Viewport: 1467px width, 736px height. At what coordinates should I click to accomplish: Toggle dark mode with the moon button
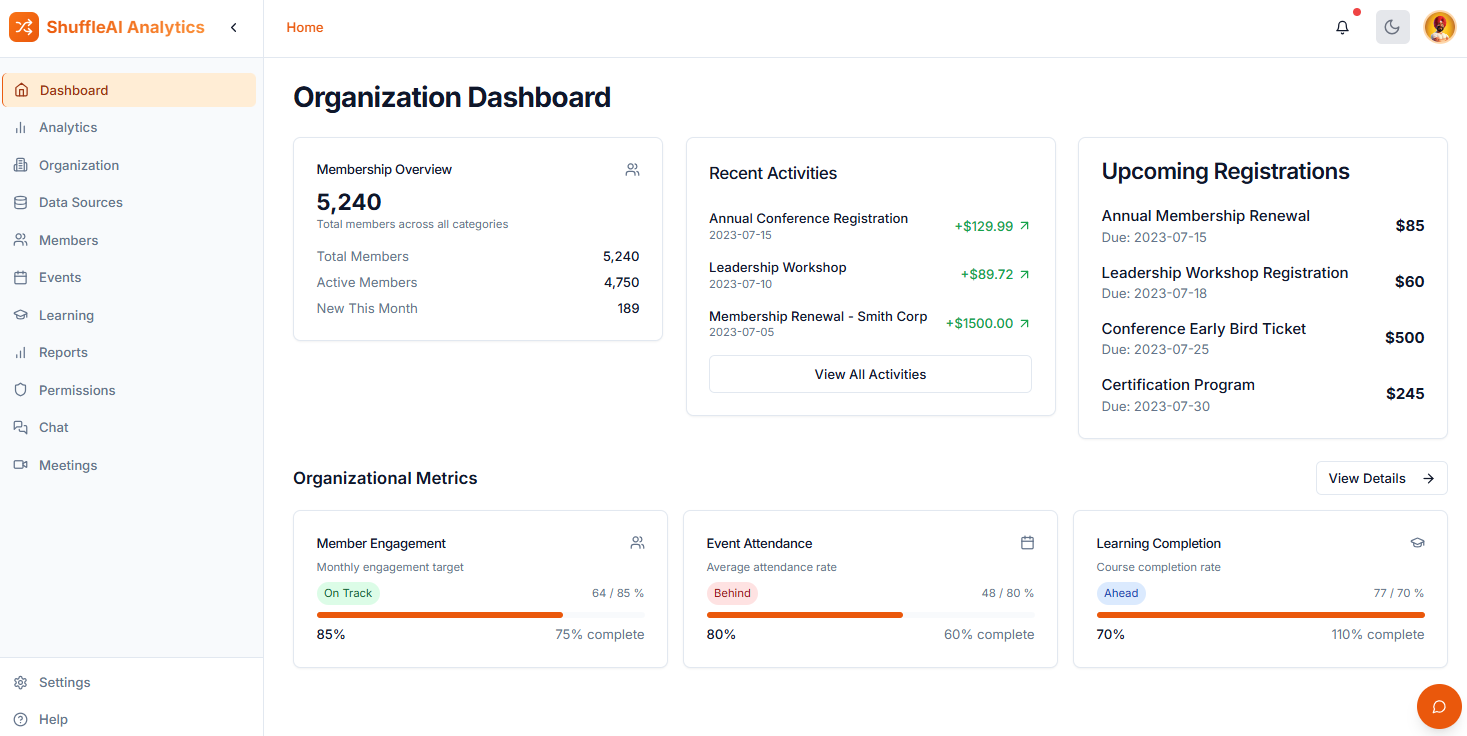1392,27
